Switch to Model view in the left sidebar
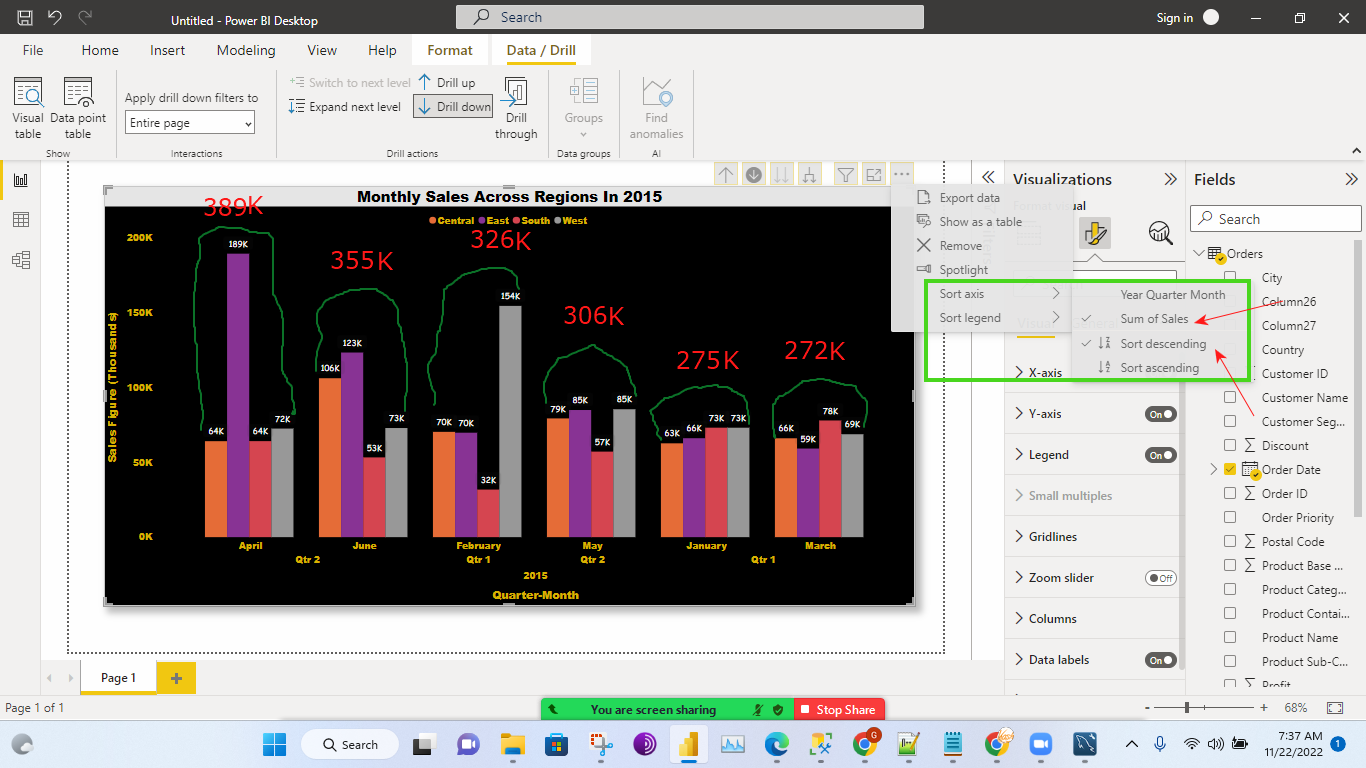 point(21,260)
